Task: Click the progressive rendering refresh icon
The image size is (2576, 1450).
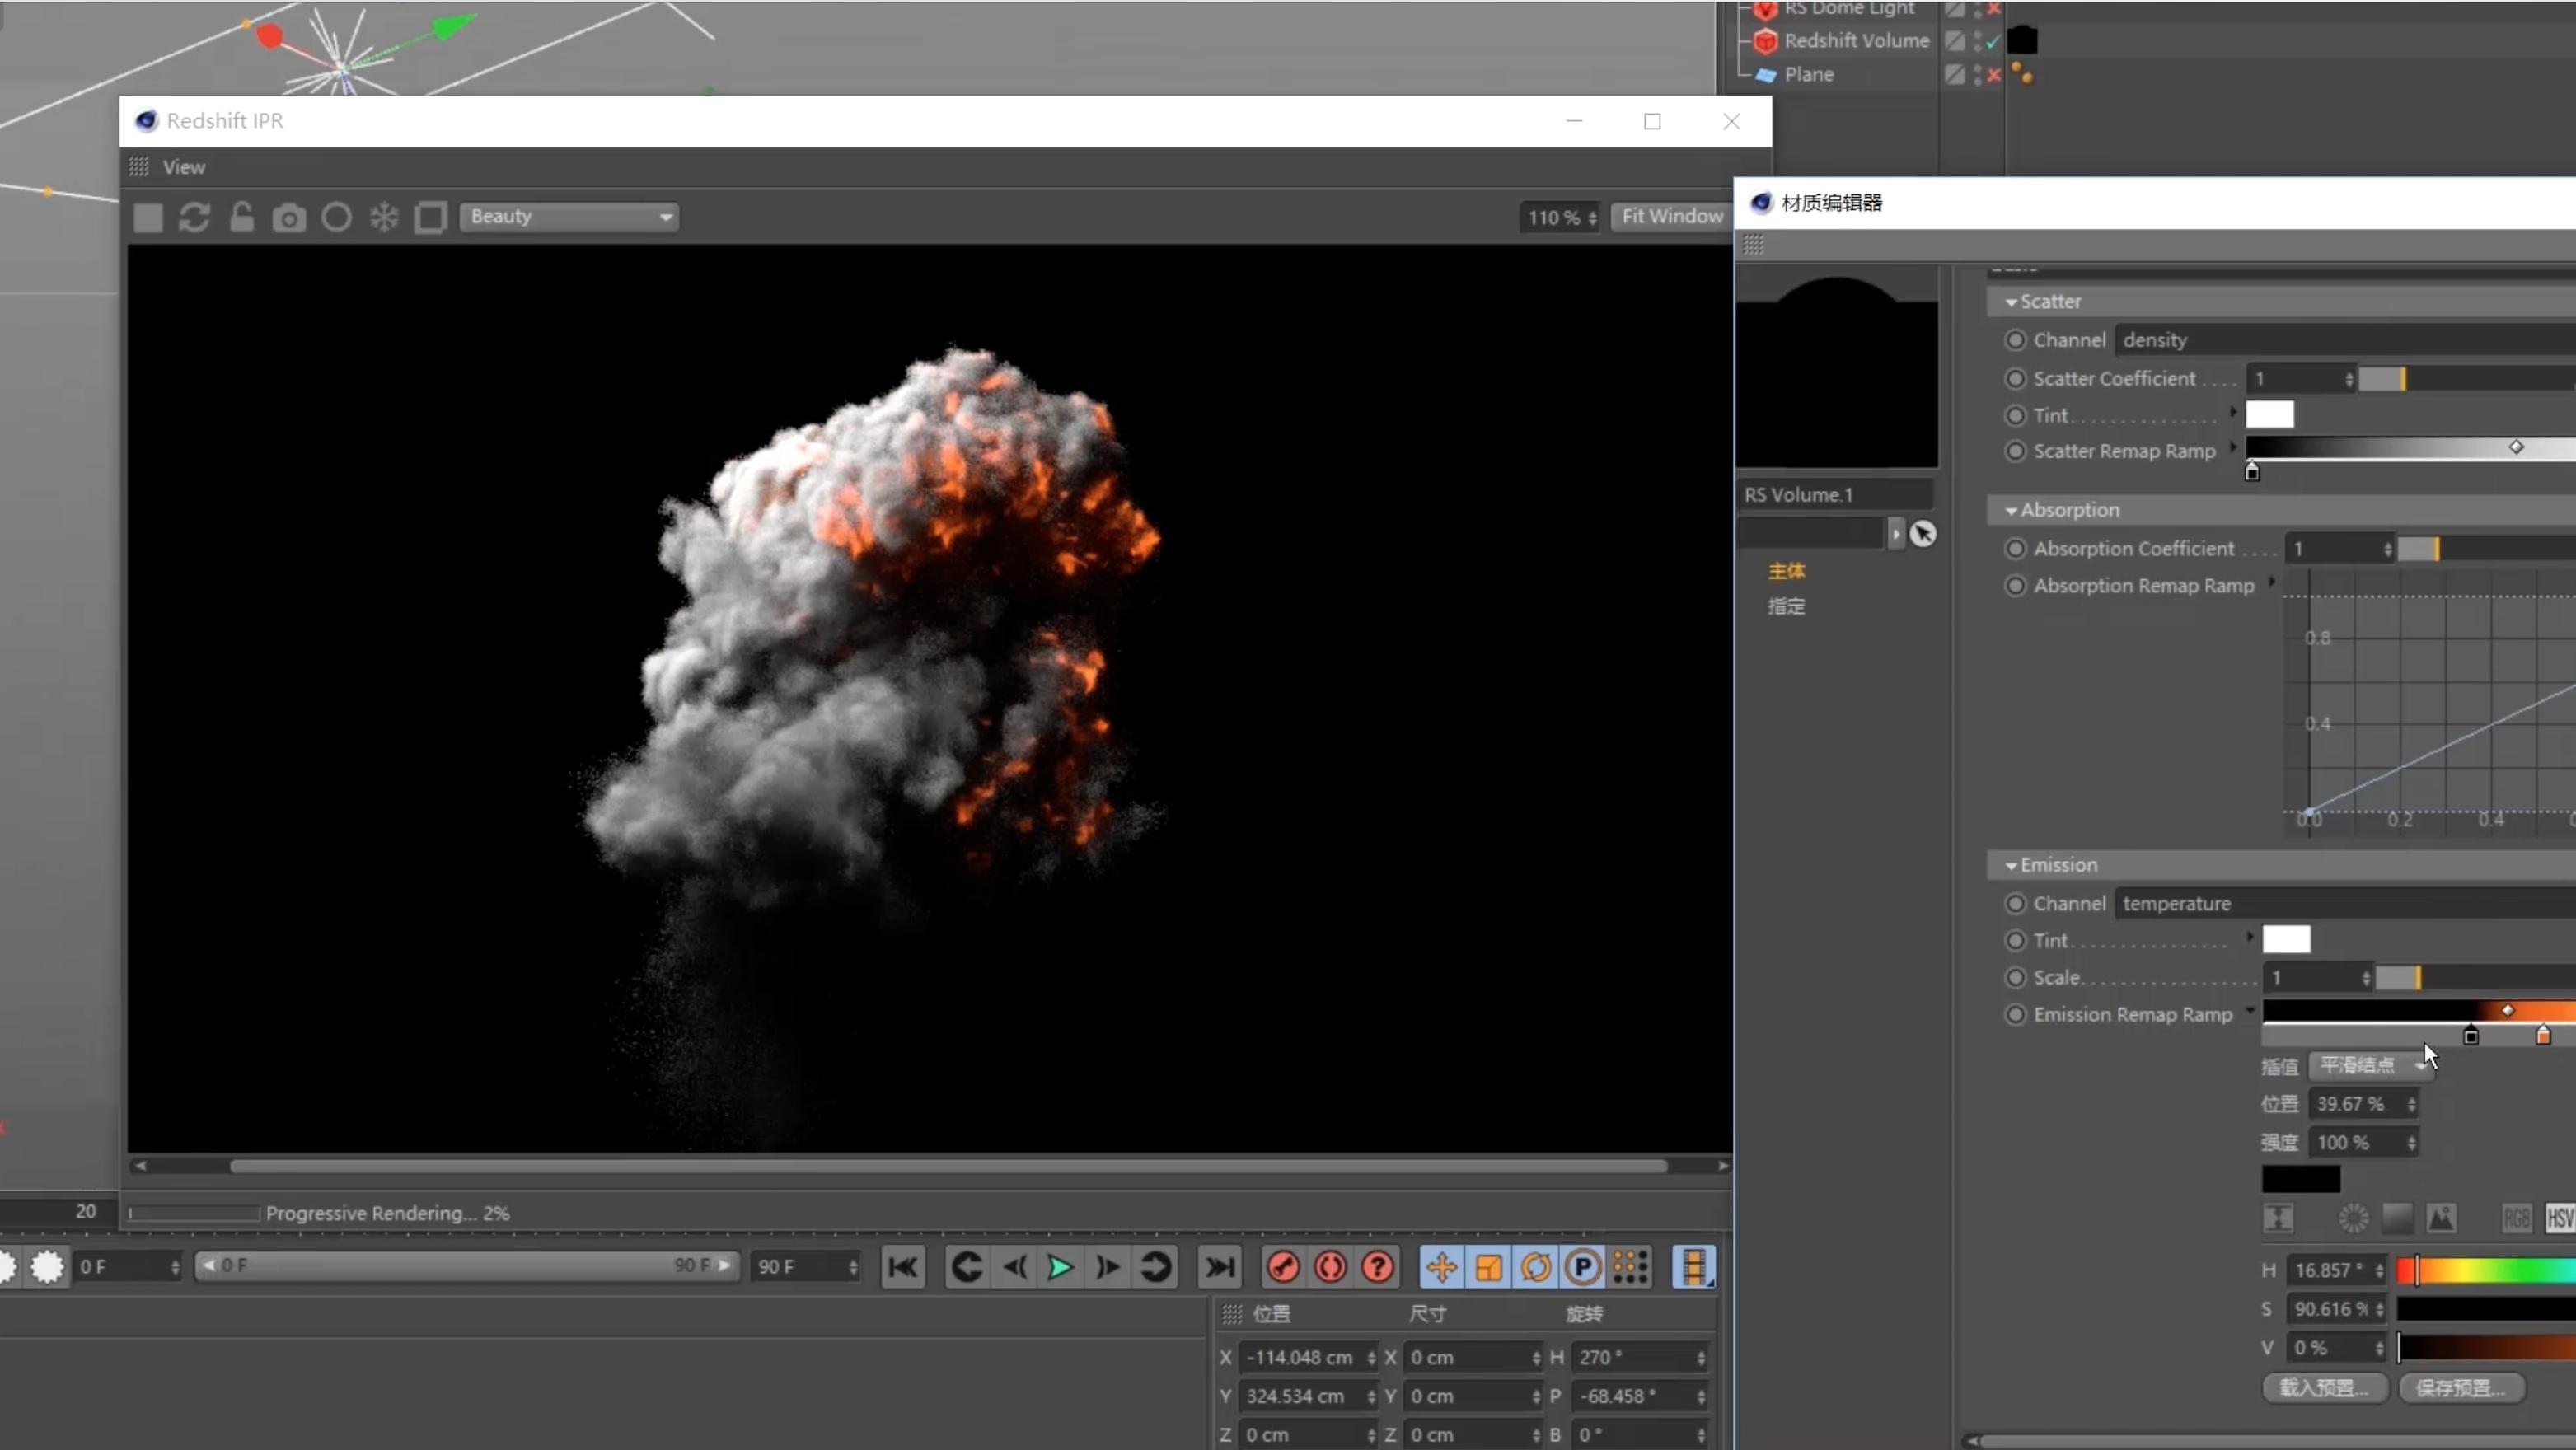Action: [194, 216]
